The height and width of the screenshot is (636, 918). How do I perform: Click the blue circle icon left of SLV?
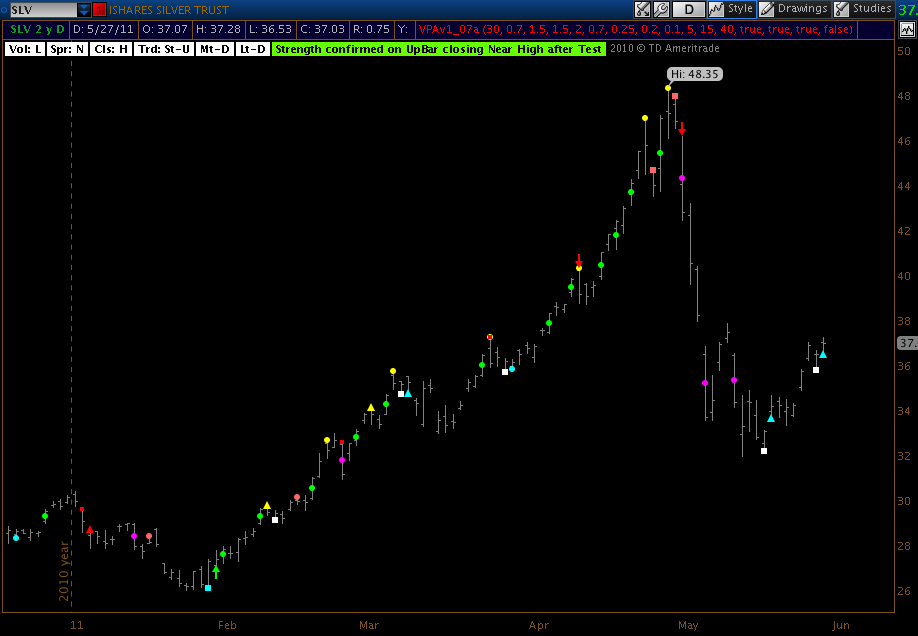(4, 10)
